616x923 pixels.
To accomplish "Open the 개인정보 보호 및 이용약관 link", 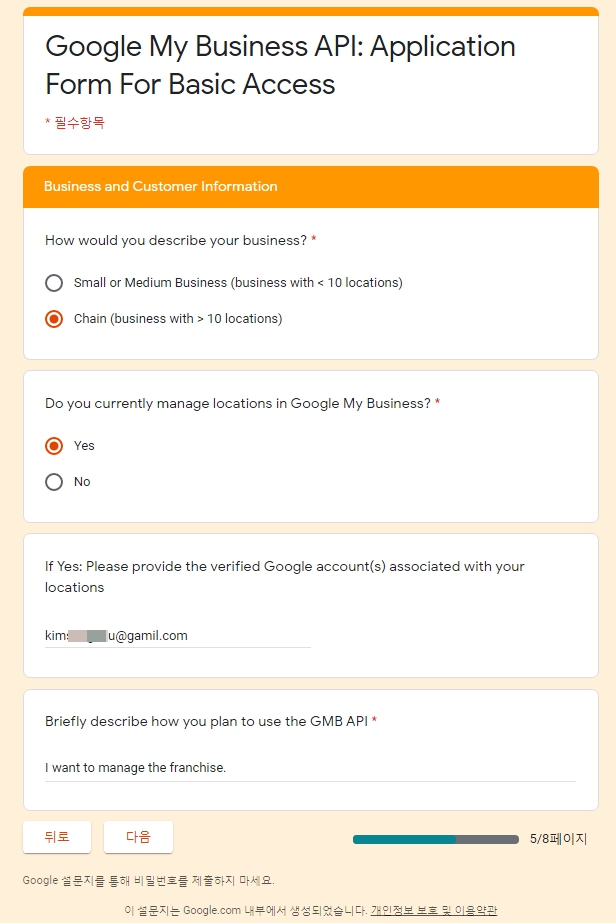I will [433, 910].
